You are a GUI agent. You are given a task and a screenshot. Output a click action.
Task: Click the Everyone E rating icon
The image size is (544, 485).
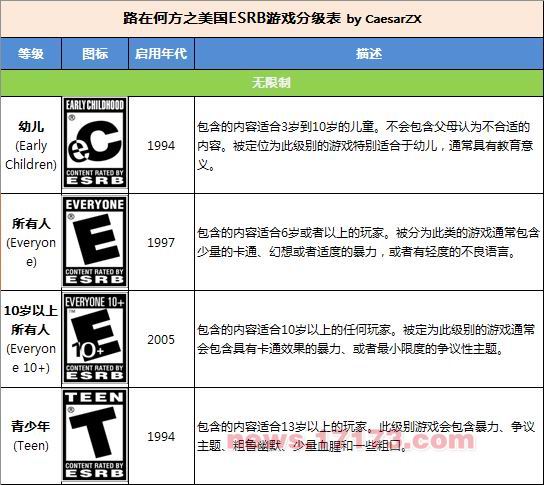(x=95, y=241)
